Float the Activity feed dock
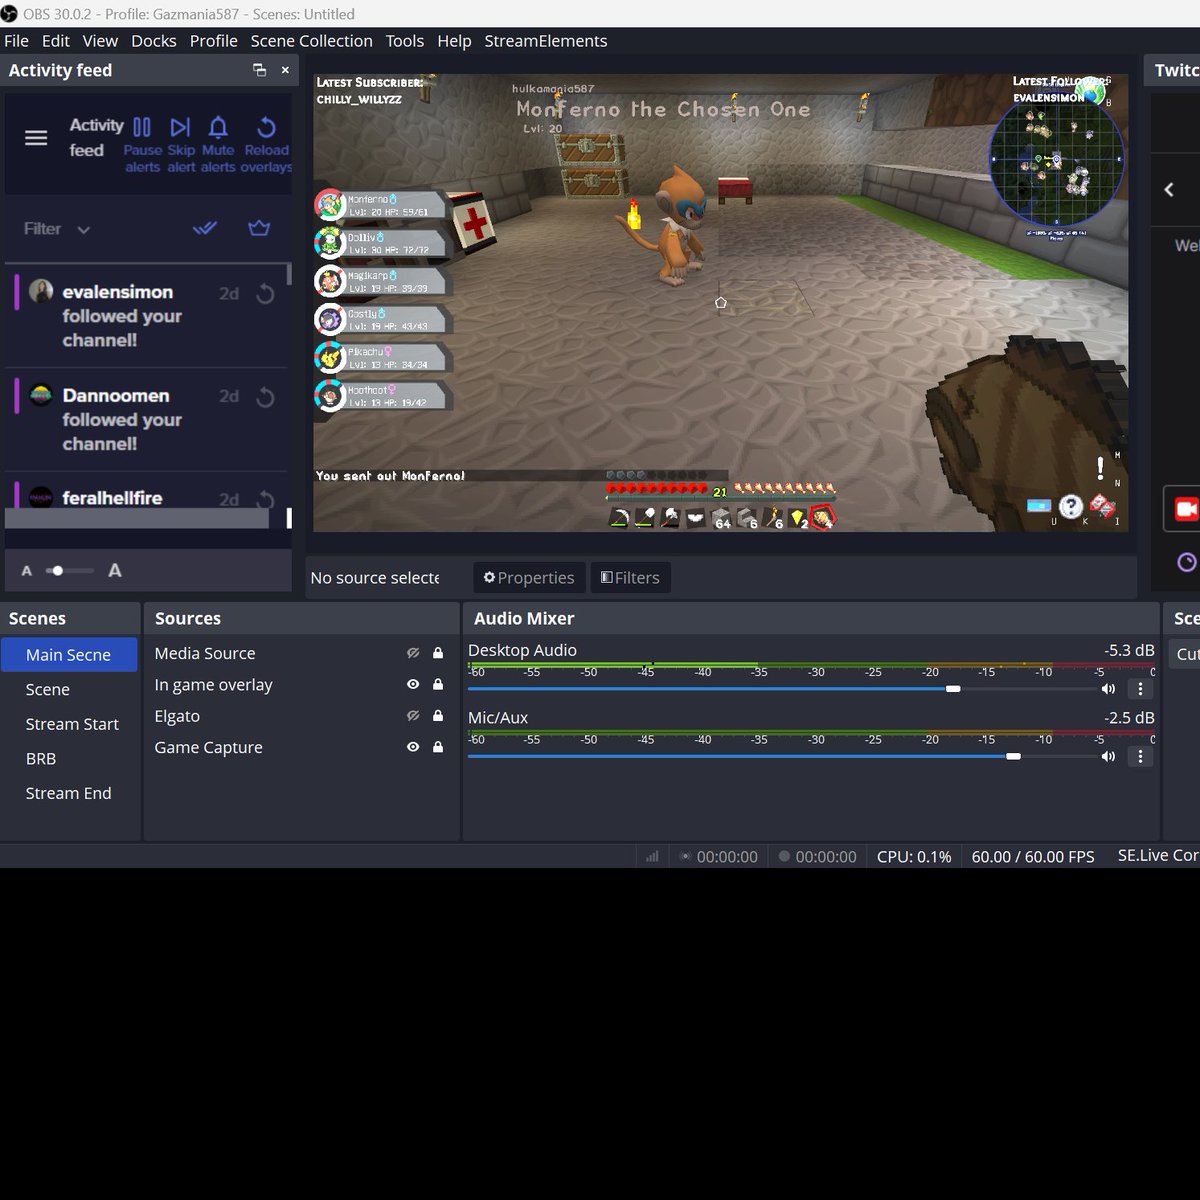The width and height of the screenshot is (1200, 1200). (259, 70)
